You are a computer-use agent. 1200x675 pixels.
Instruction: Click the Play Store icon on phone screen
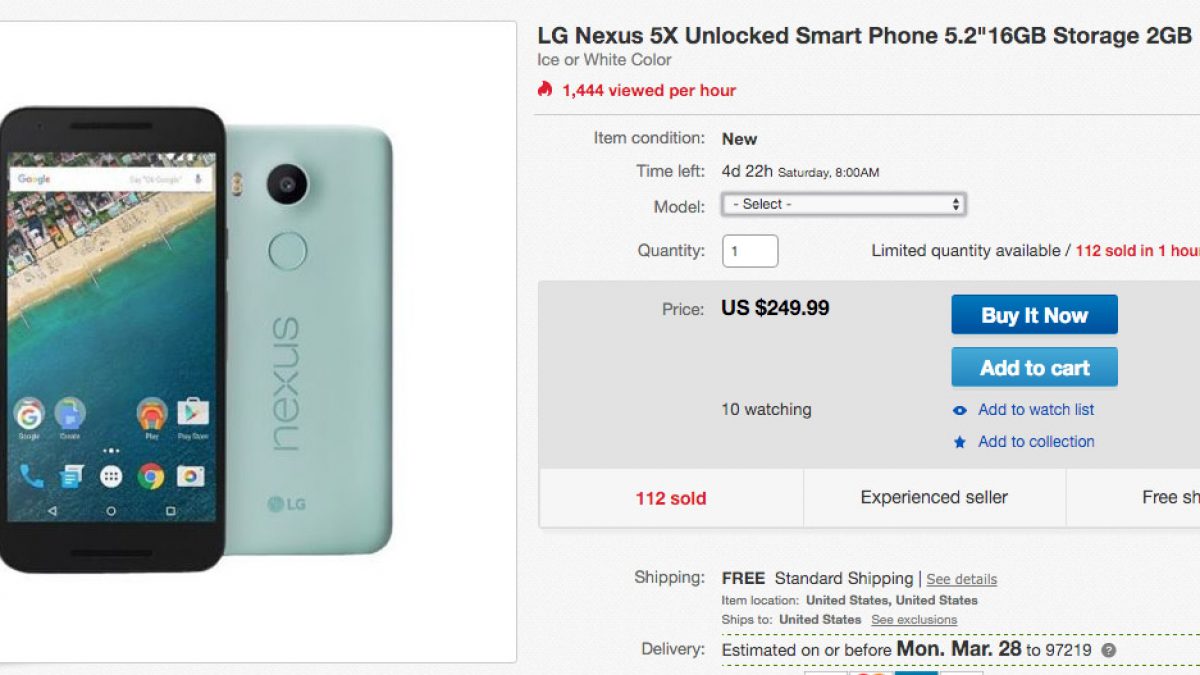[x=192, y=412]
